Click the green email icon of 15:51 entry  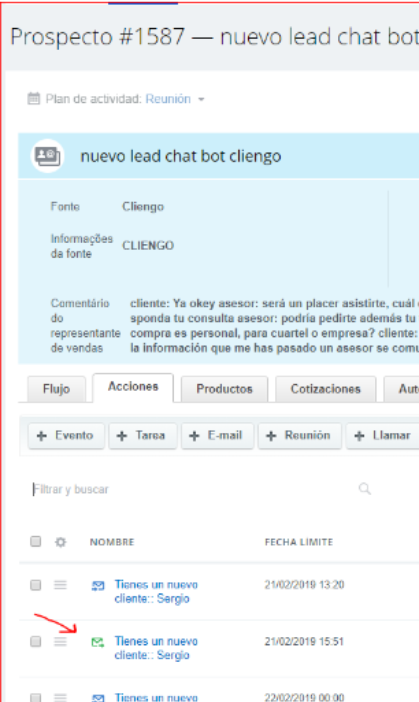click(98, 642)
